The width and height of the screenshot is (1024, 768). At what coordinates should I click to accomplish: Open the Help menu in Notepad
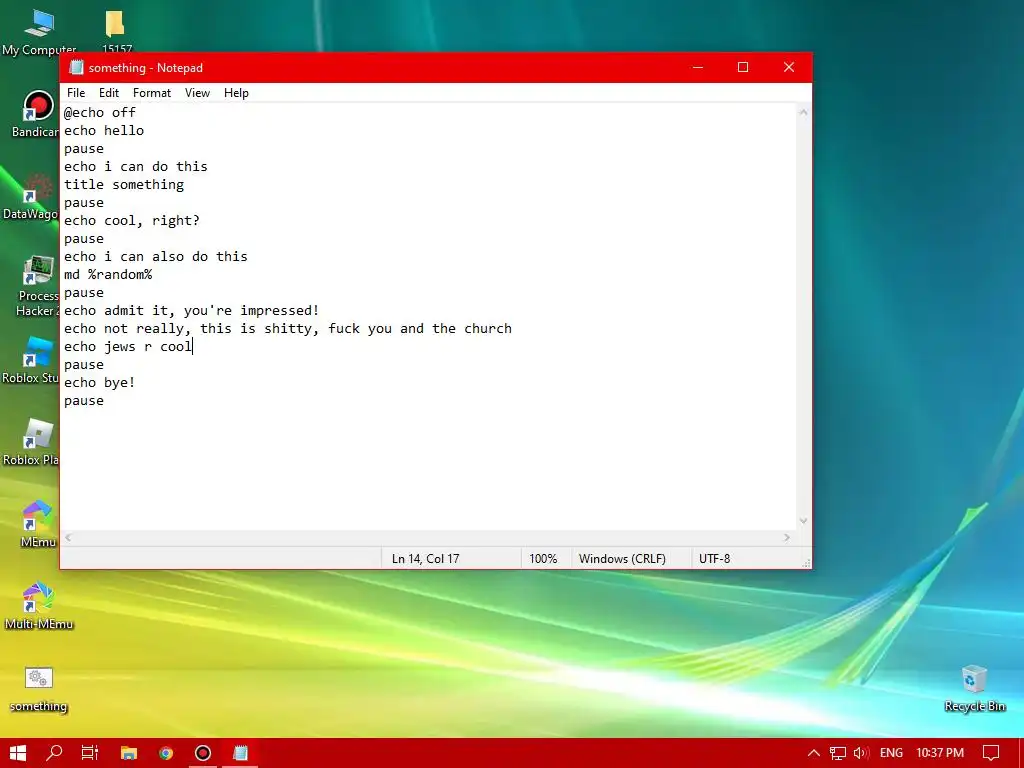[x=236, y=93]
